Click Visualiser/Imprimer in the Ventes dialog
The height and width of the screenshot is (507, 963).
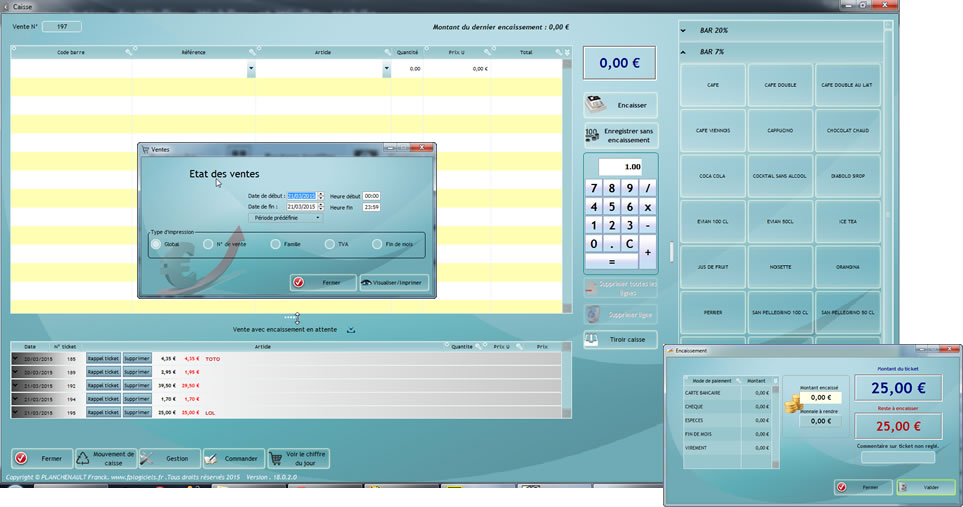click(394, 283)
